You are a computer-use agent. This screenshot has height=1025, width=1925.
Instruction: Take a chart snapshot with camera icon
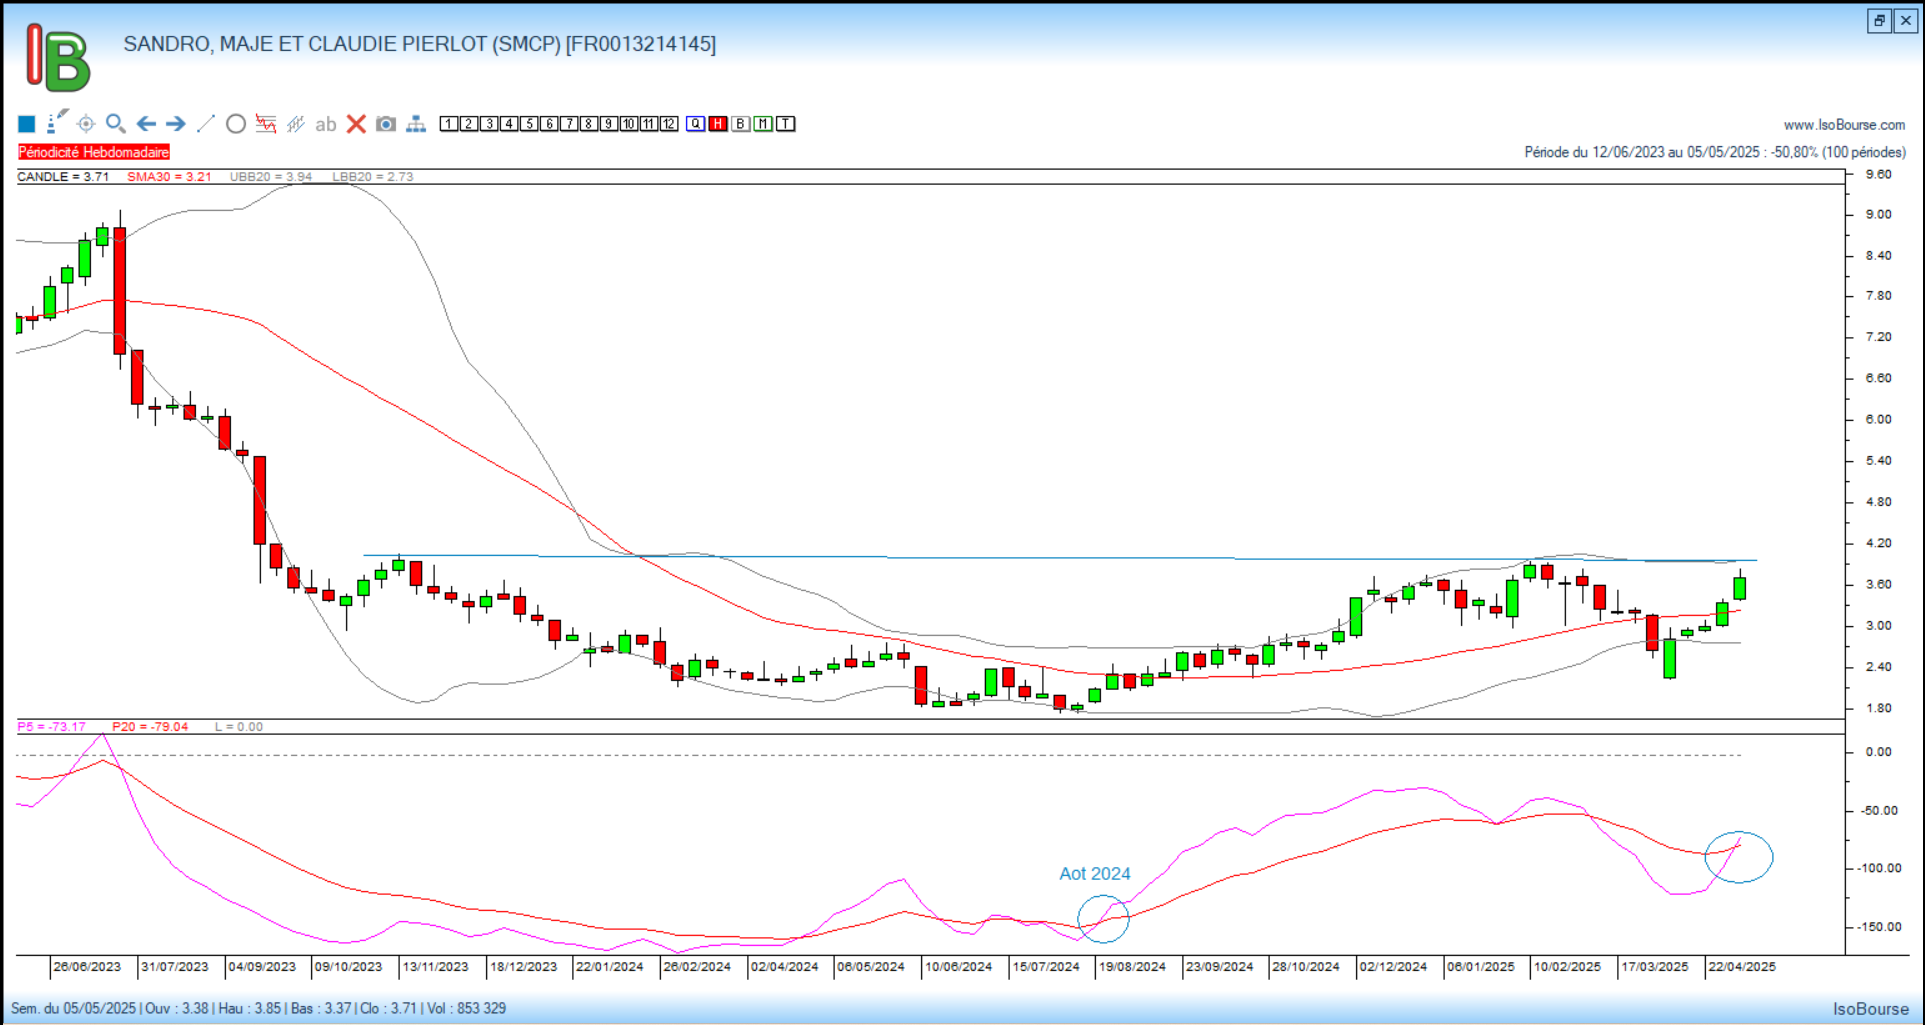386,124
